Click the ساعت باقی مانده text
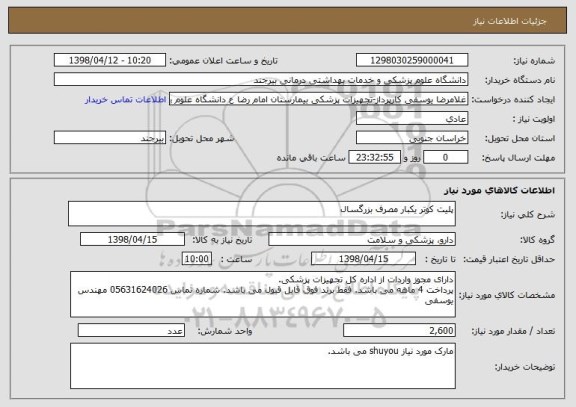Screen dimensions: 576x407 click(311, 158)
